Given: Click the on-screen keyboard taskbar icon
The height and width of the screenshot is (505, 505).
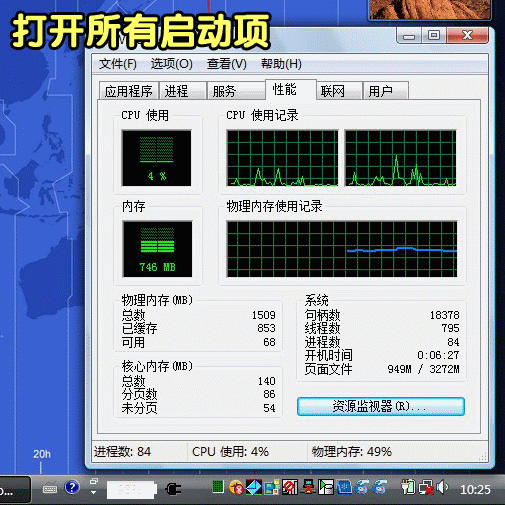Looking at the screenshot, I should pyautogui.click(x=50, y=489).
